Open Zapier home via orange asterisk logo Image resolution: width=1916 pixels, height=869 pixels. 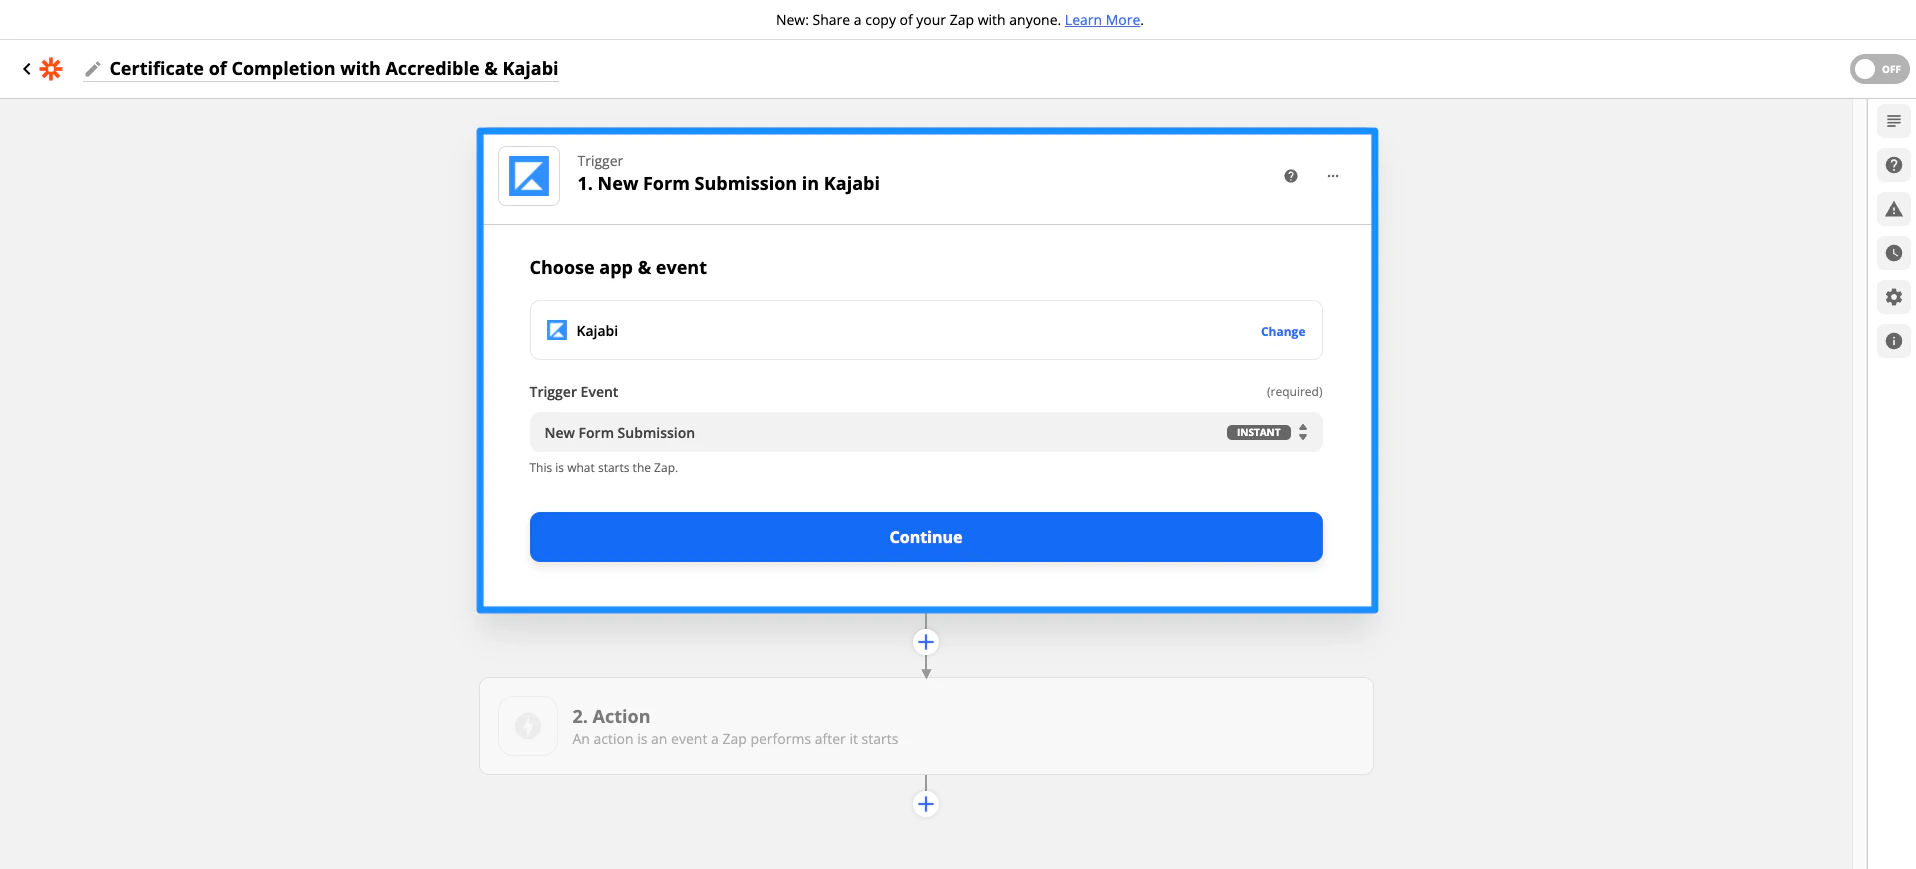[51, 69]
